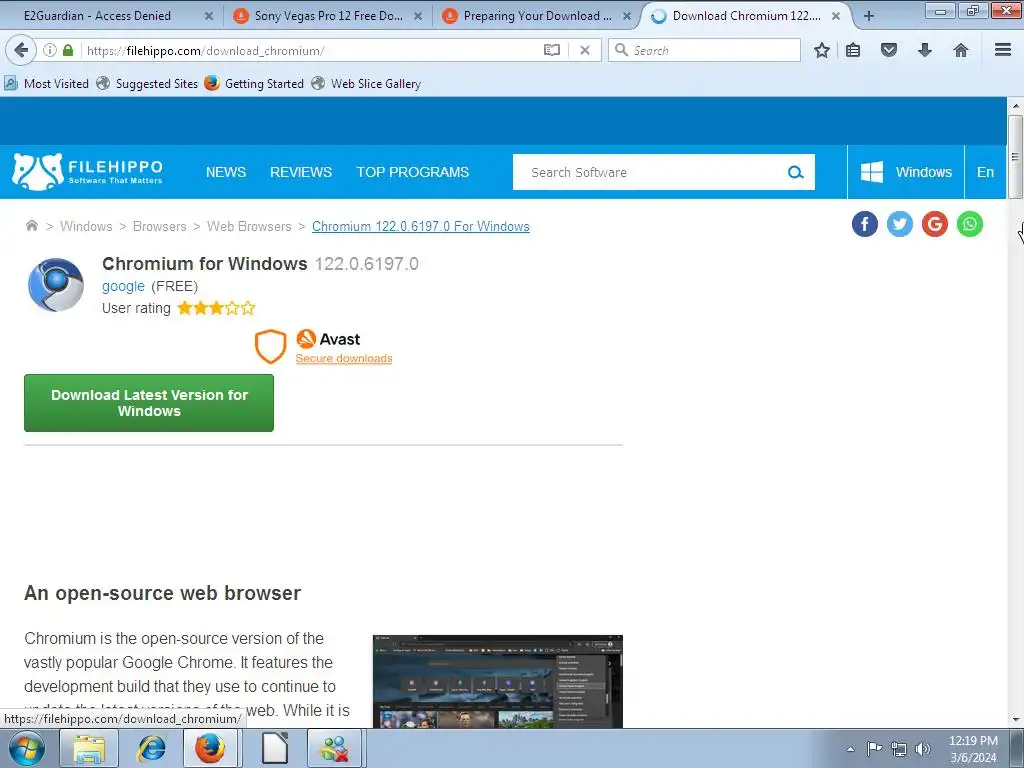Open NEWS in FileHippo navigation
1024x768 pixels.
point(226,172)
